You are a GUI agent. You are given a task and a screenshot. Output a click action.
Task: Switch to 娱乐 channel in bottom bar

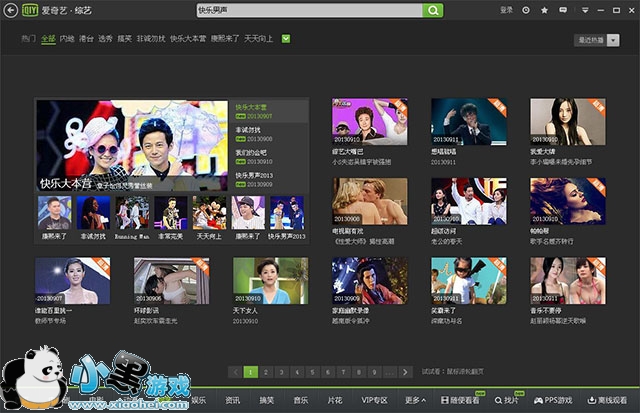coord(199,400)
